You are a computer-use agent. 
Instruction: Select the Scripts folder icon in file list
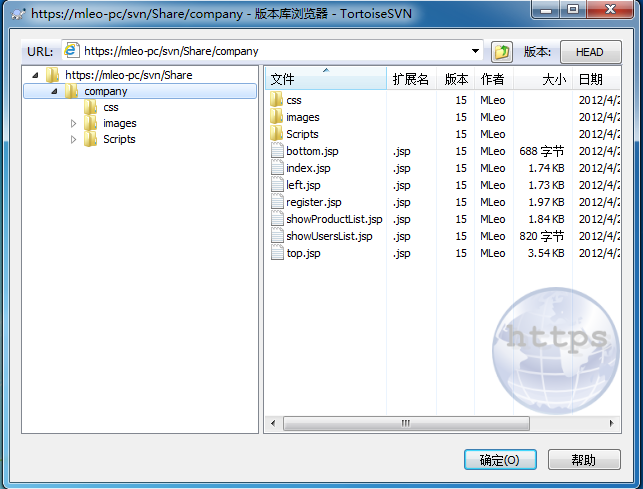pos(277,134)
